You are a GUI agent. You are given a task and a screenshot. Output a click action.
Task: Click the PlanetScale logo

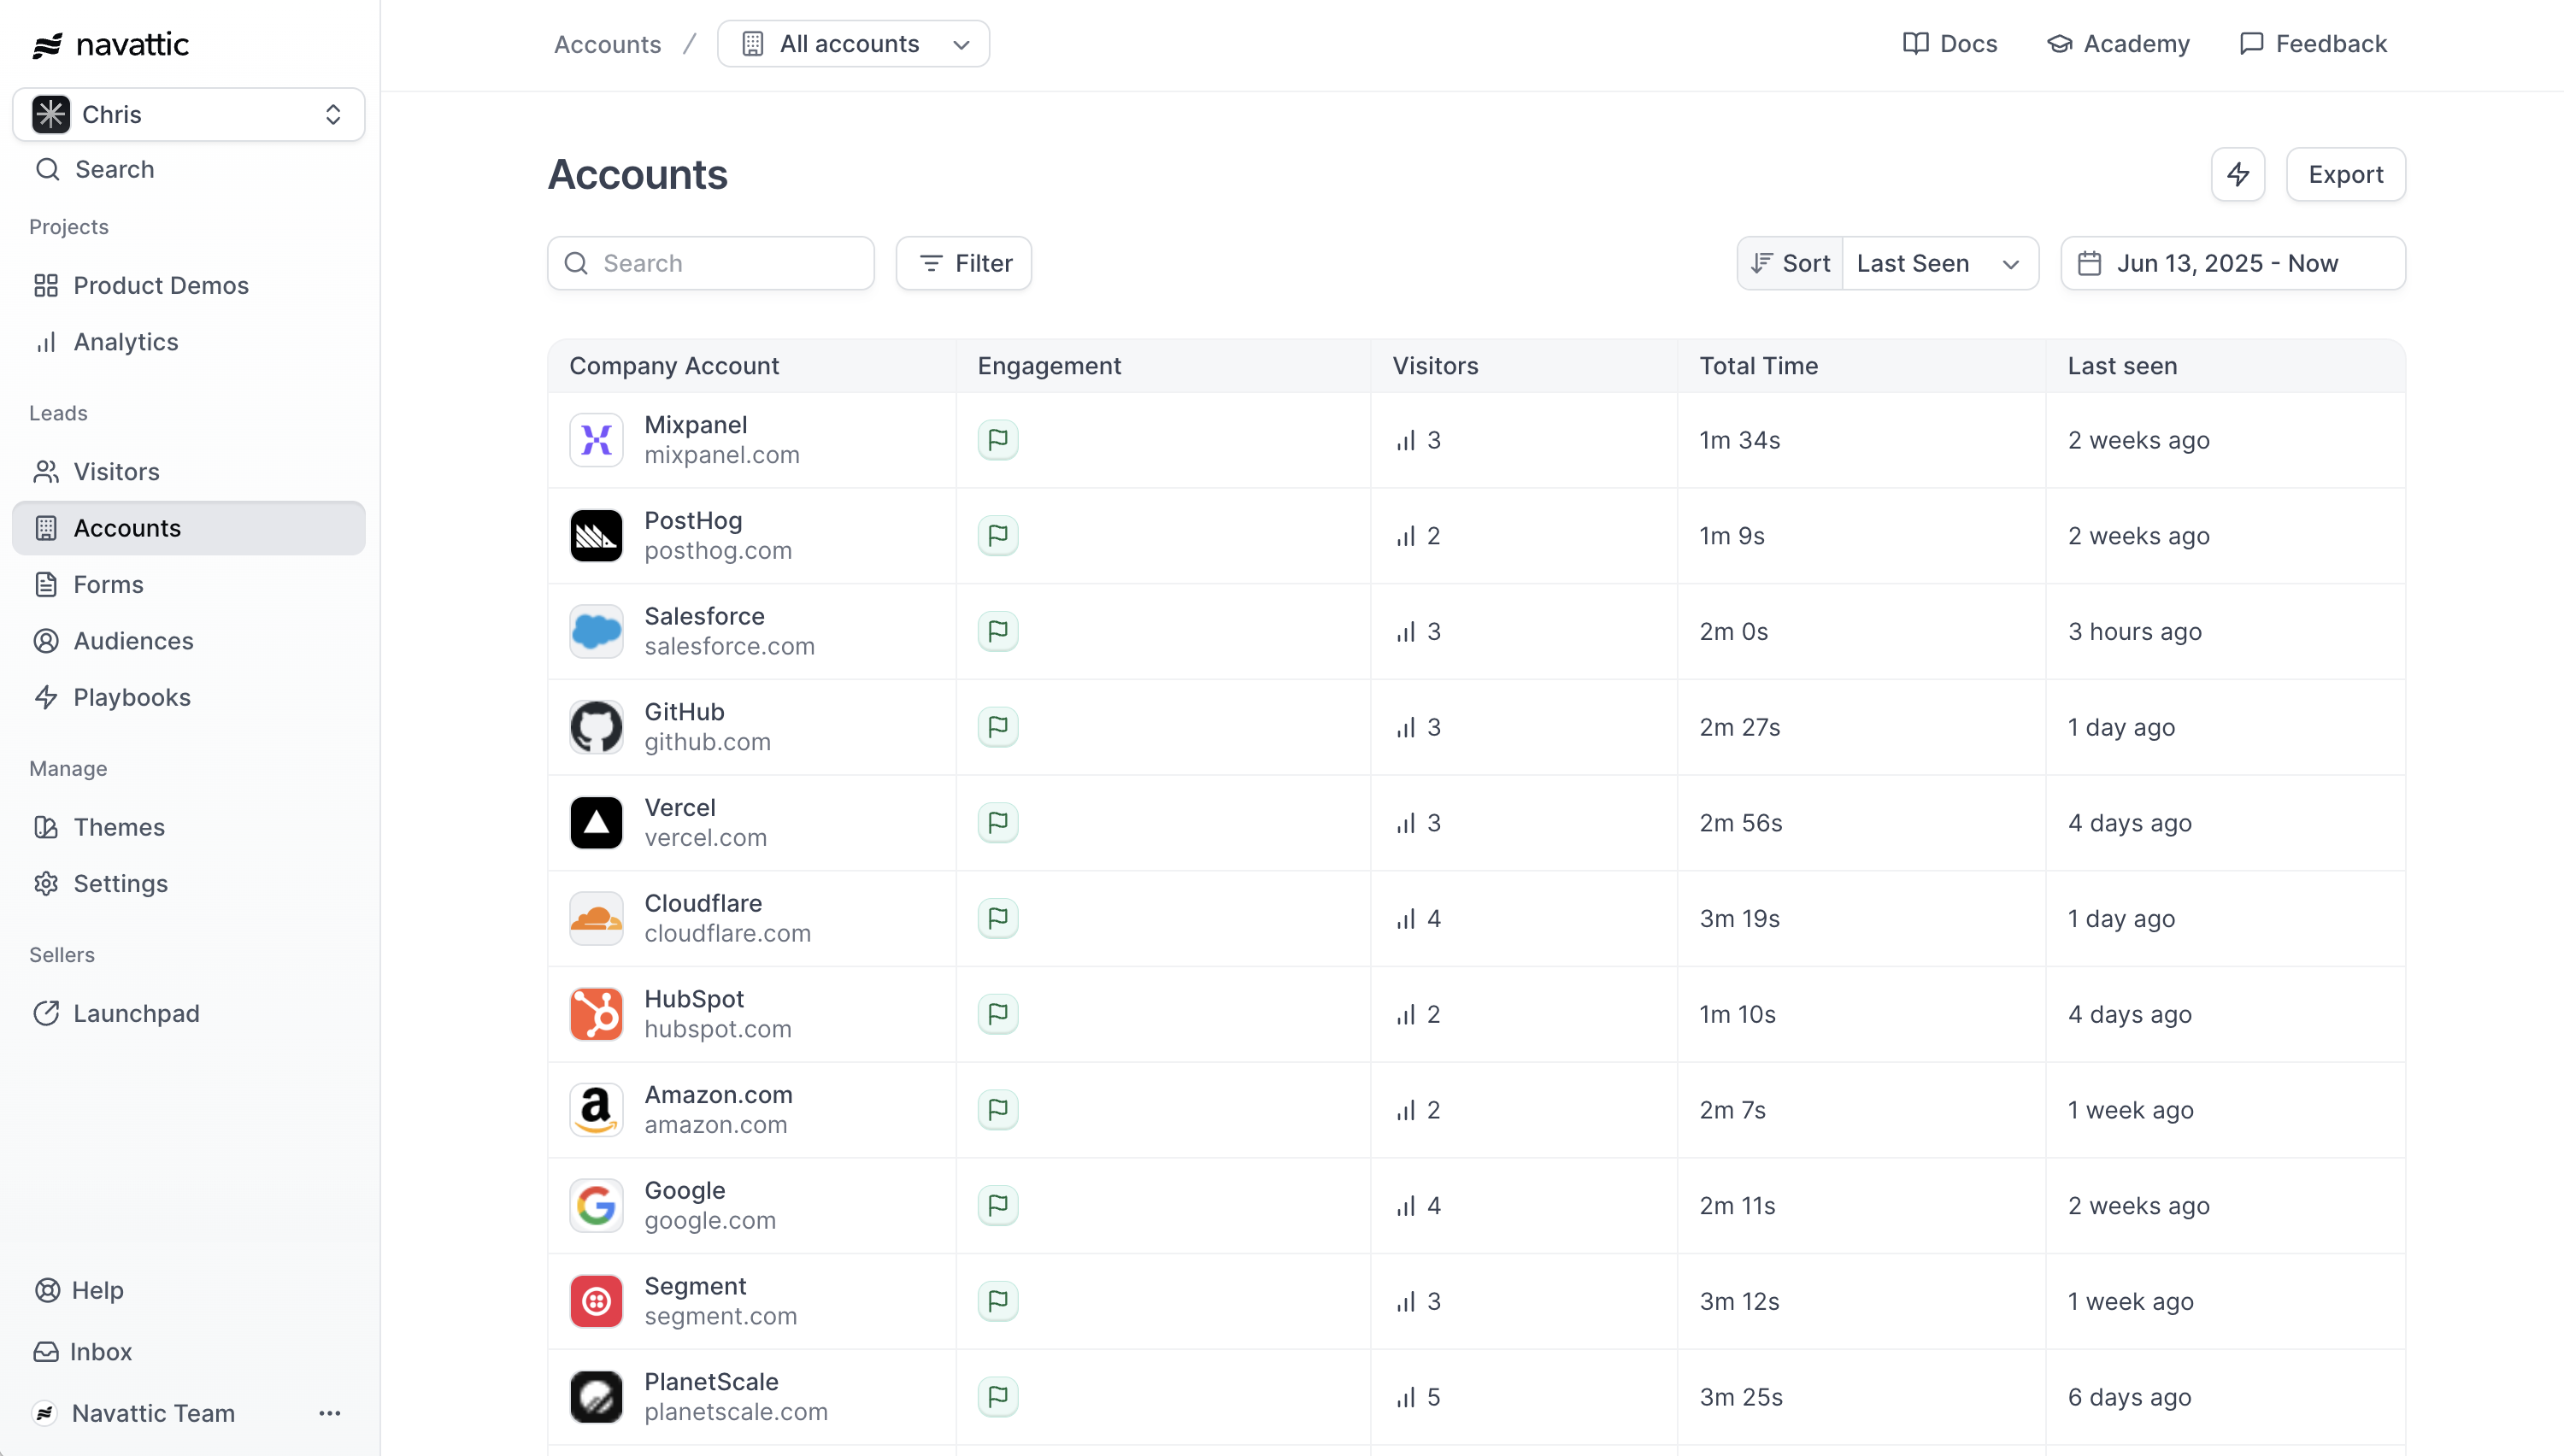coord(596,1397)
